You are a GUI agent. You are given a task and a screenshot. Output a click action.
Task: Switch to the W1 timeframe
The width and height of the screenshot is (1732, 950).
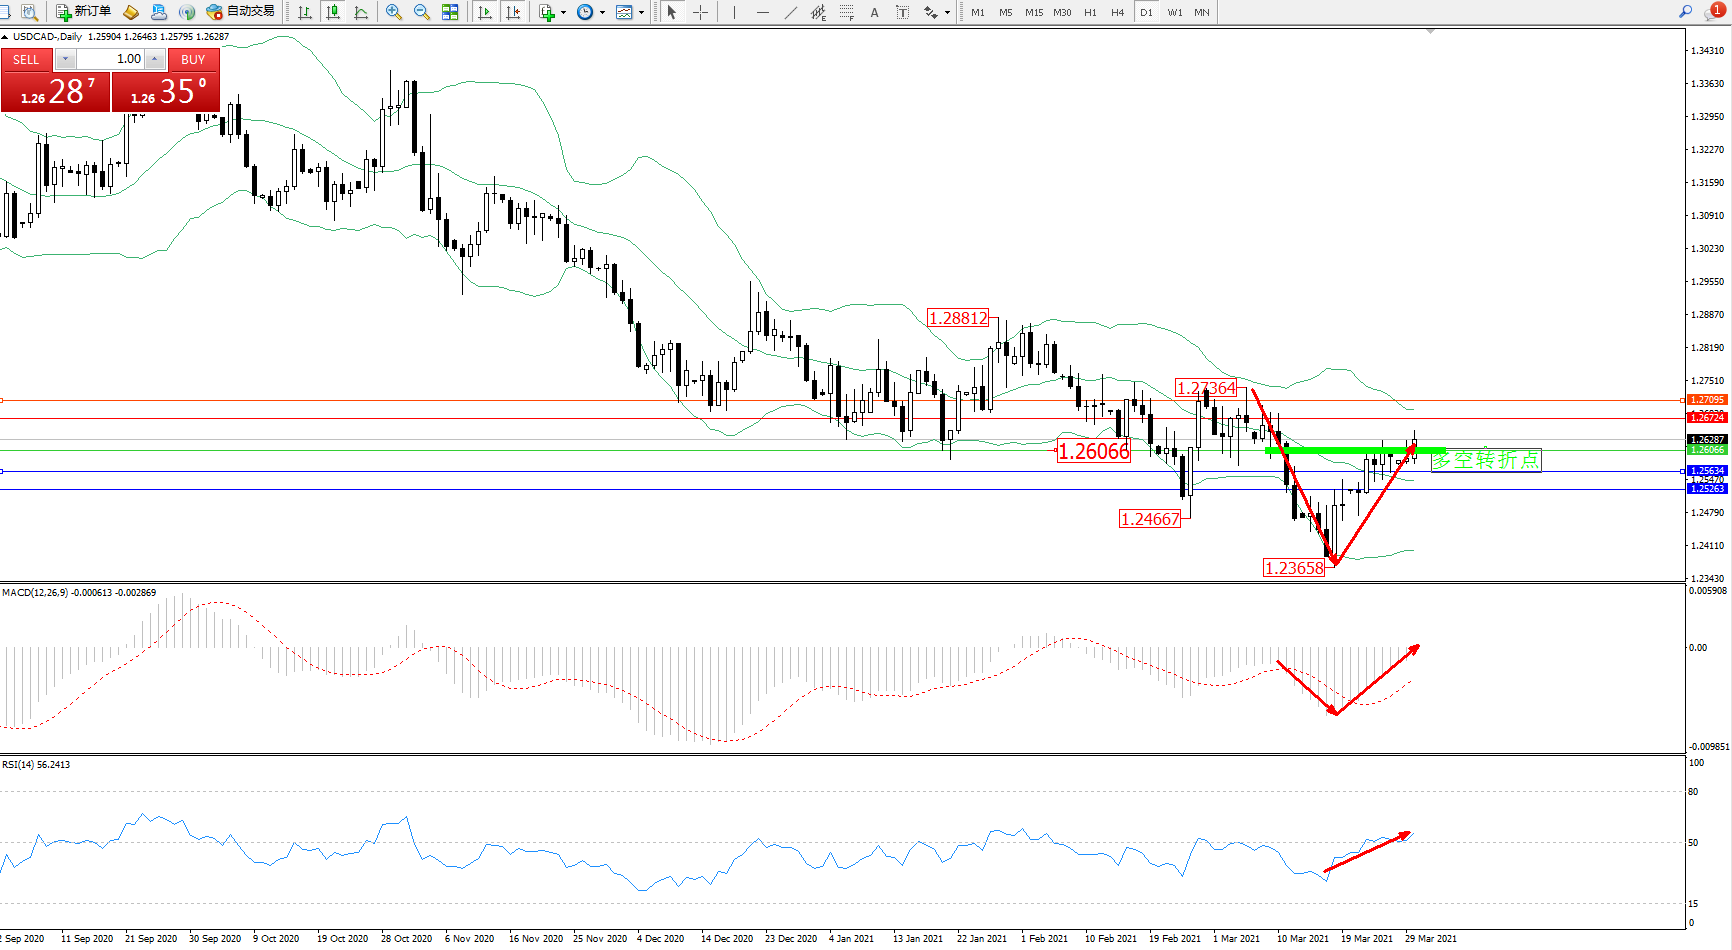[1174, 12]
